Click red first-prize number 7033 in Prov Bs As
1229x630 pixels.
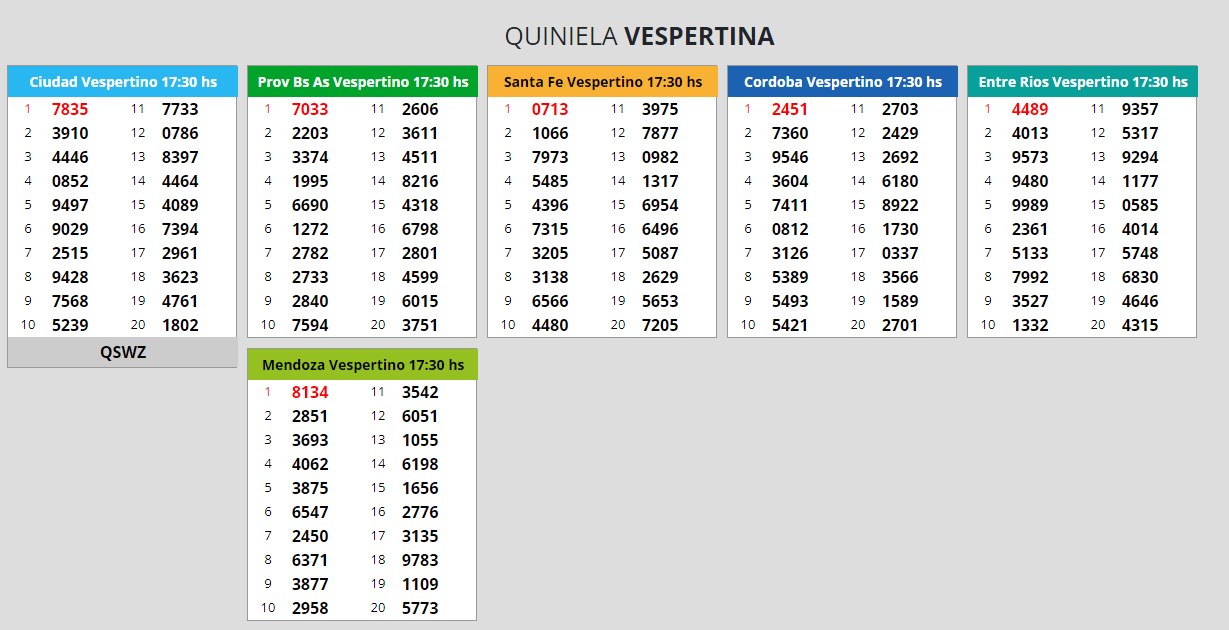310,109
